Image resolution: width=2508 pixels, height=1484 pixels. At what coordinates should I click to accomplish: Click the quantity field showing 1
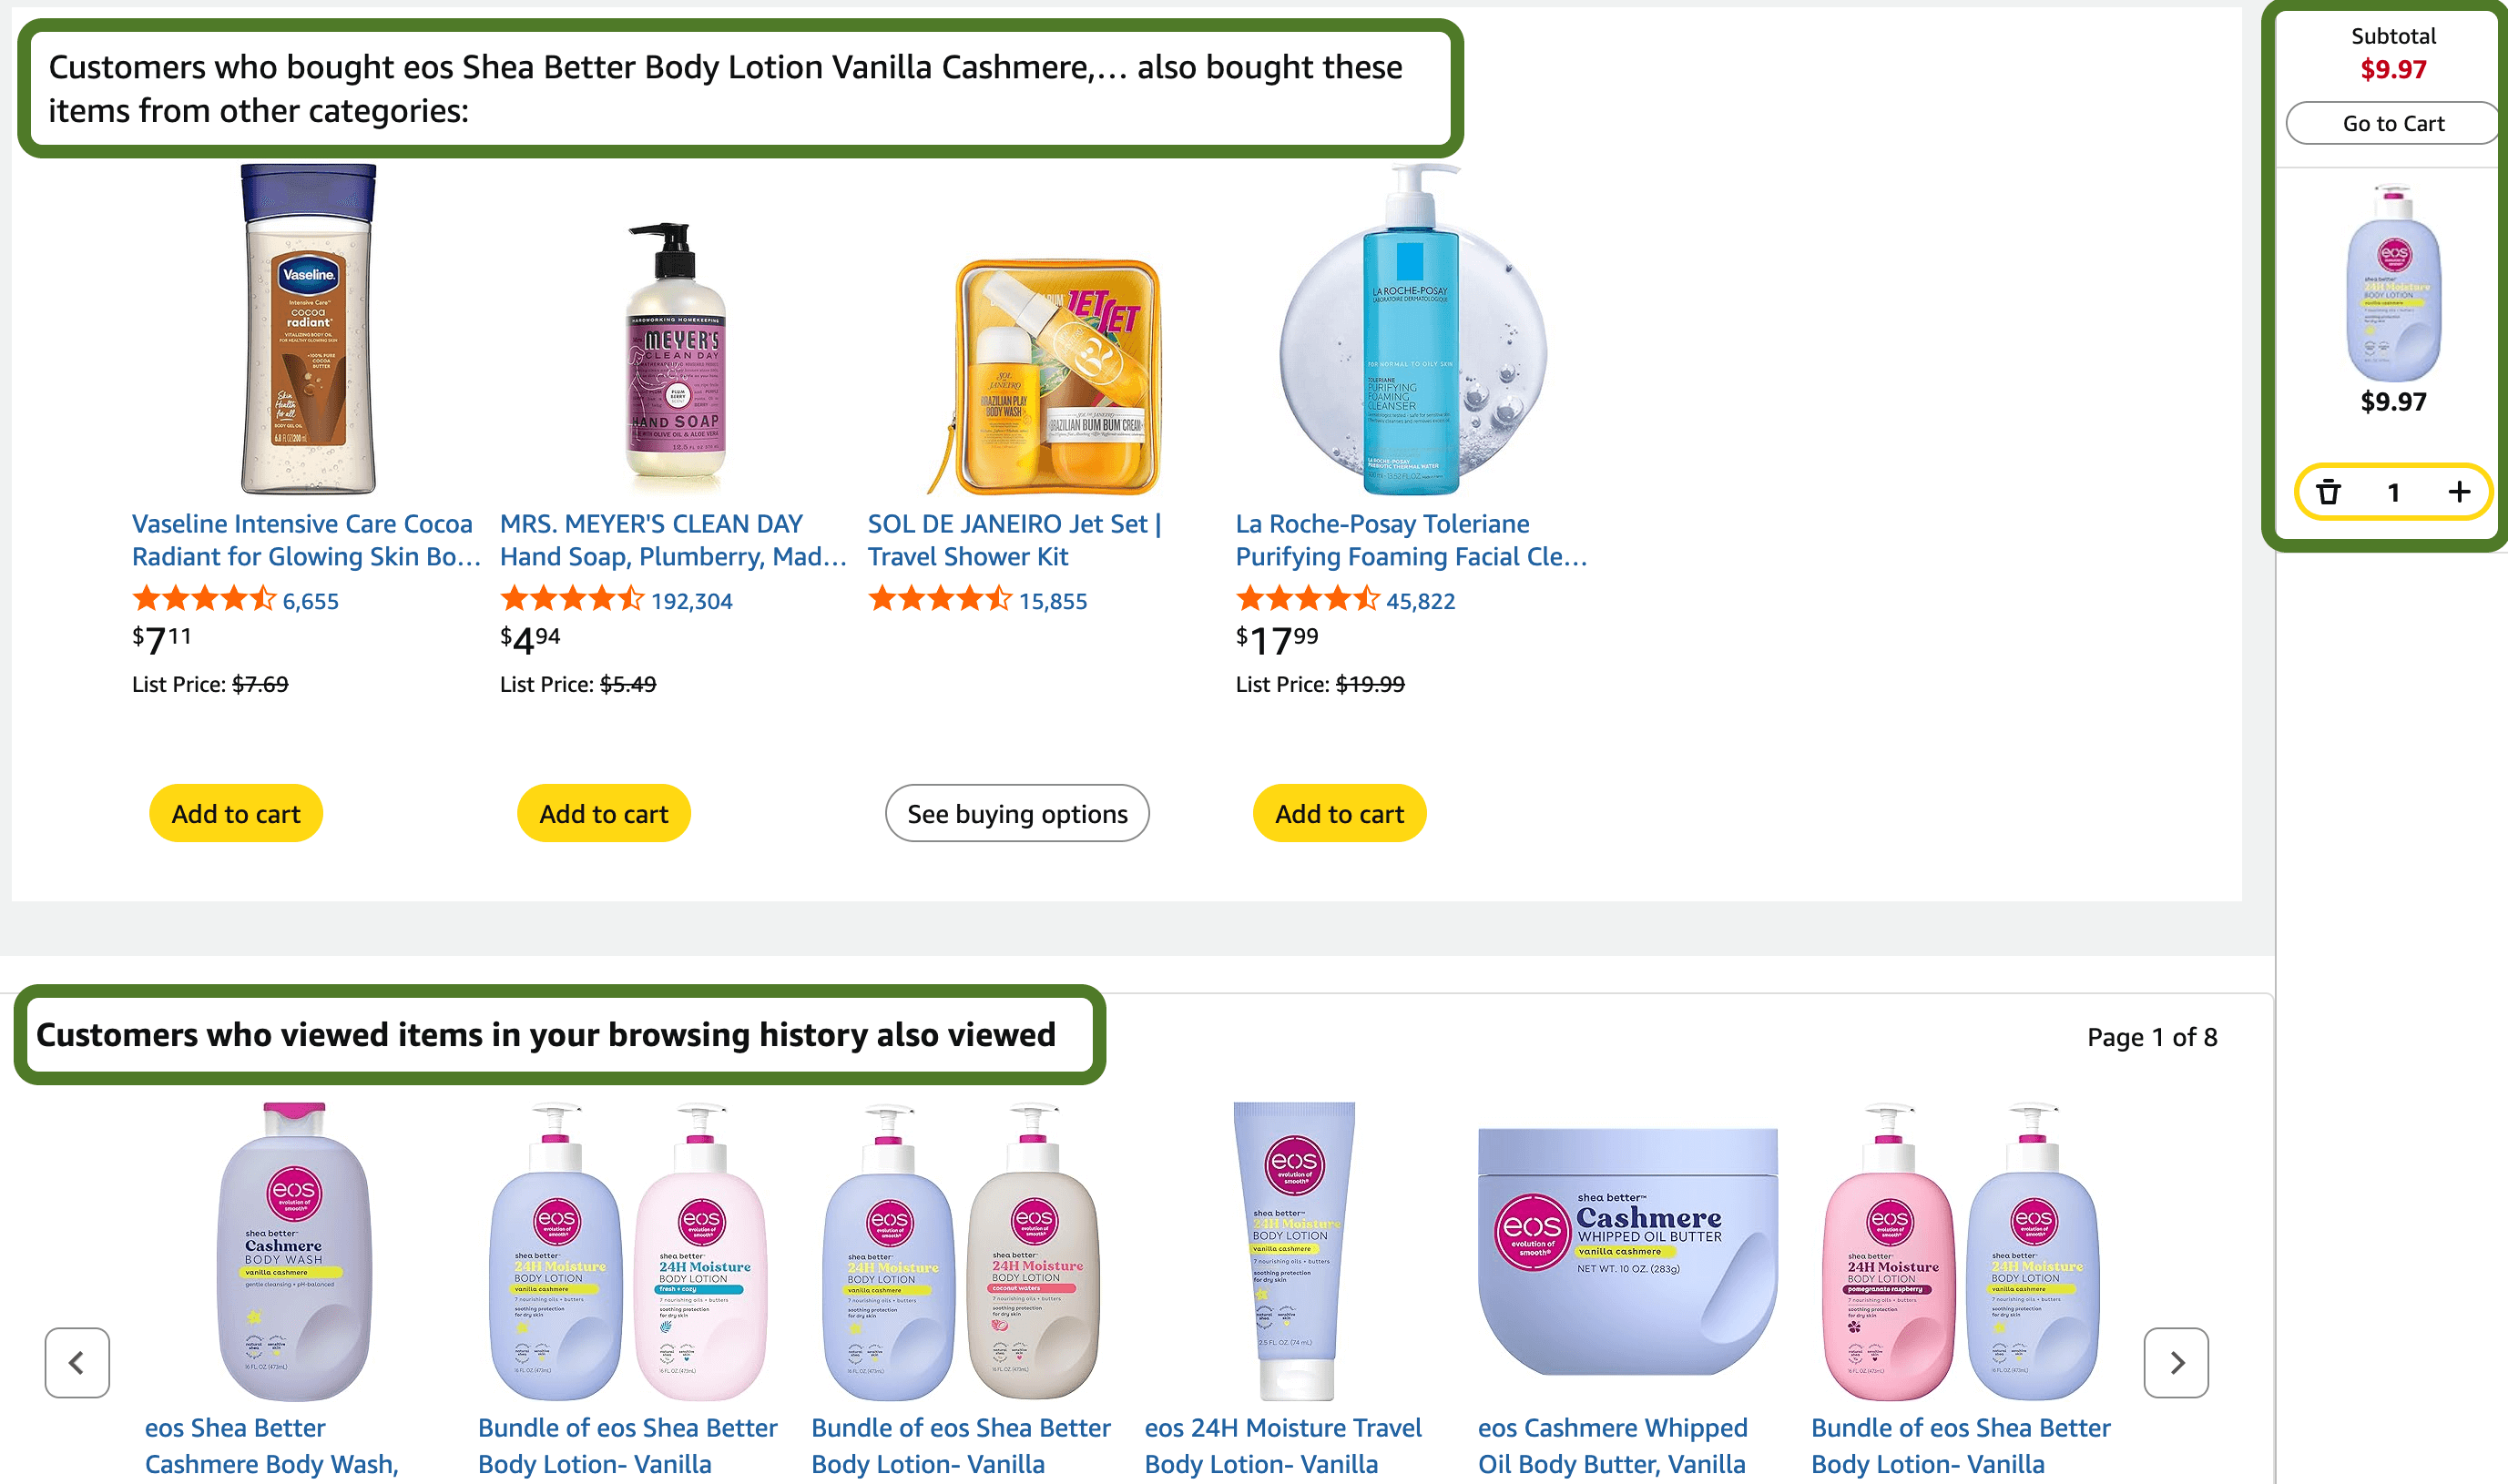coord(2393,491)
